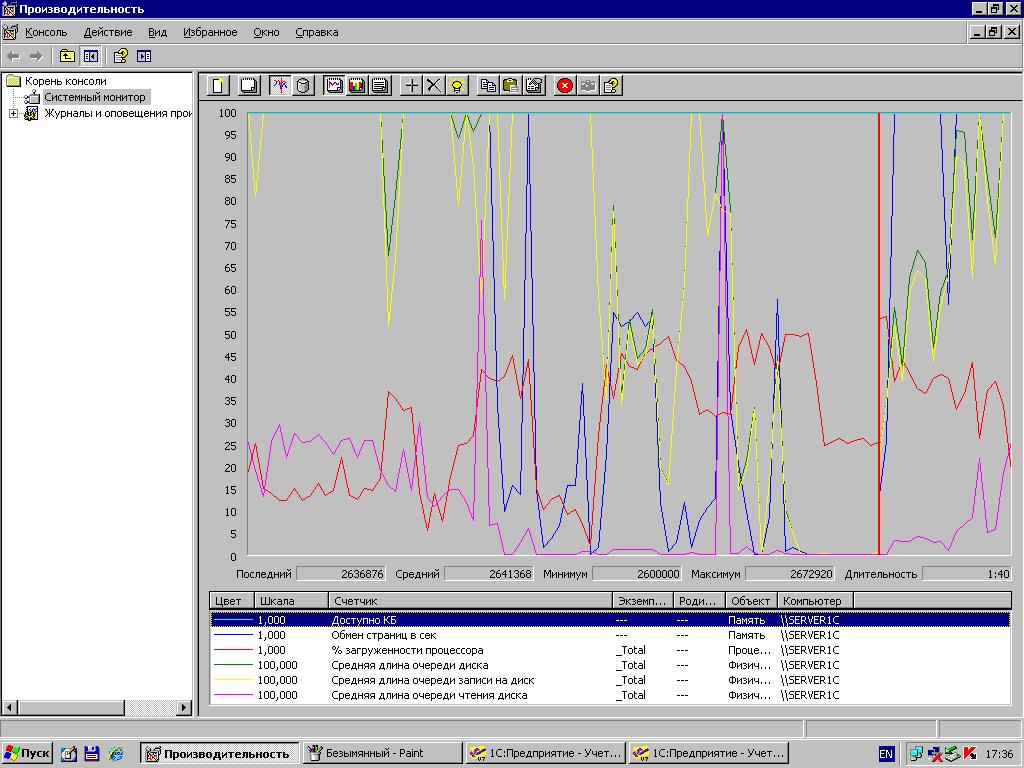
Task: Switch to the View Histogram mode
Action: click(x=357, y=86)
